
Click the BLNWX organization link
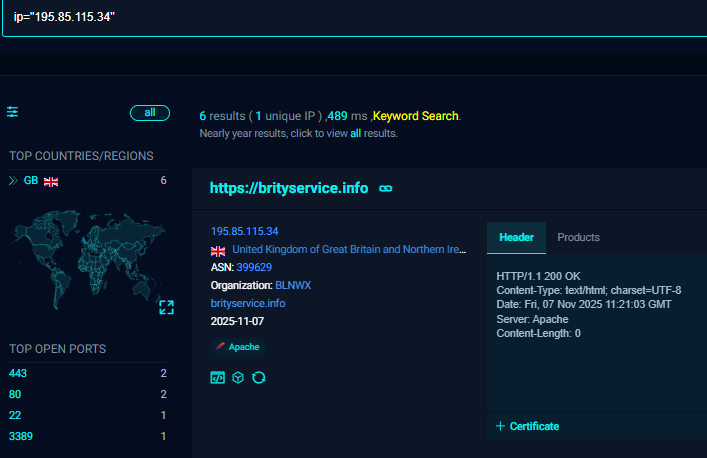[293, 285]
